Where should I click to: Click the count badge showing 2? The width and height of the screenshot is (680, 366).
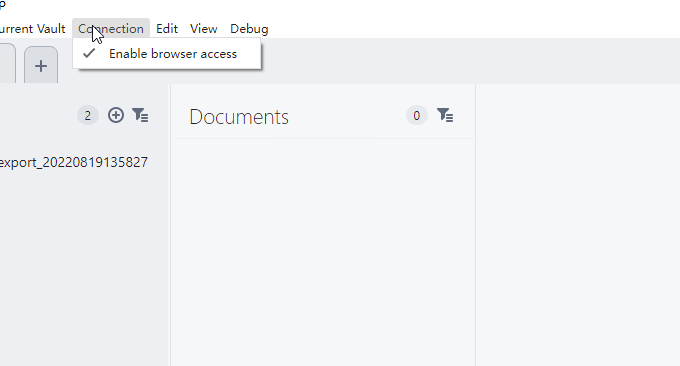click(x=88, y=116)
